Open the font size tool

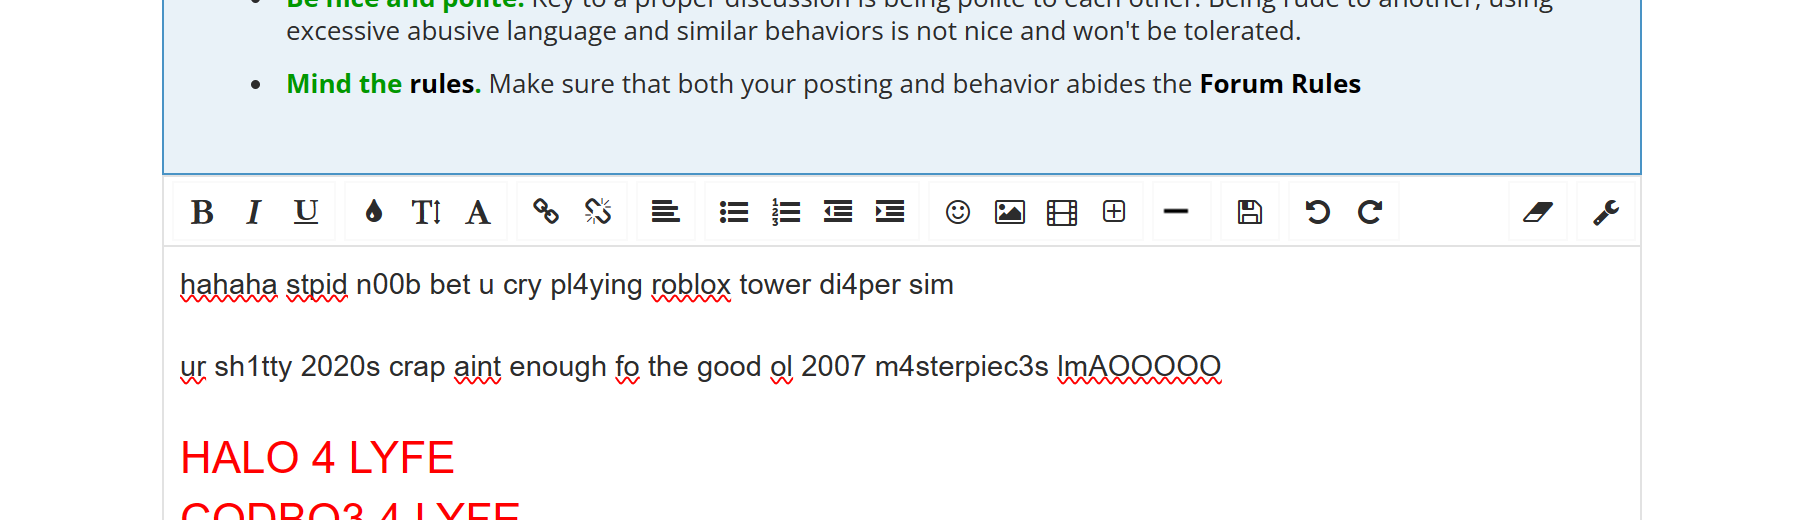click(426, 212)
